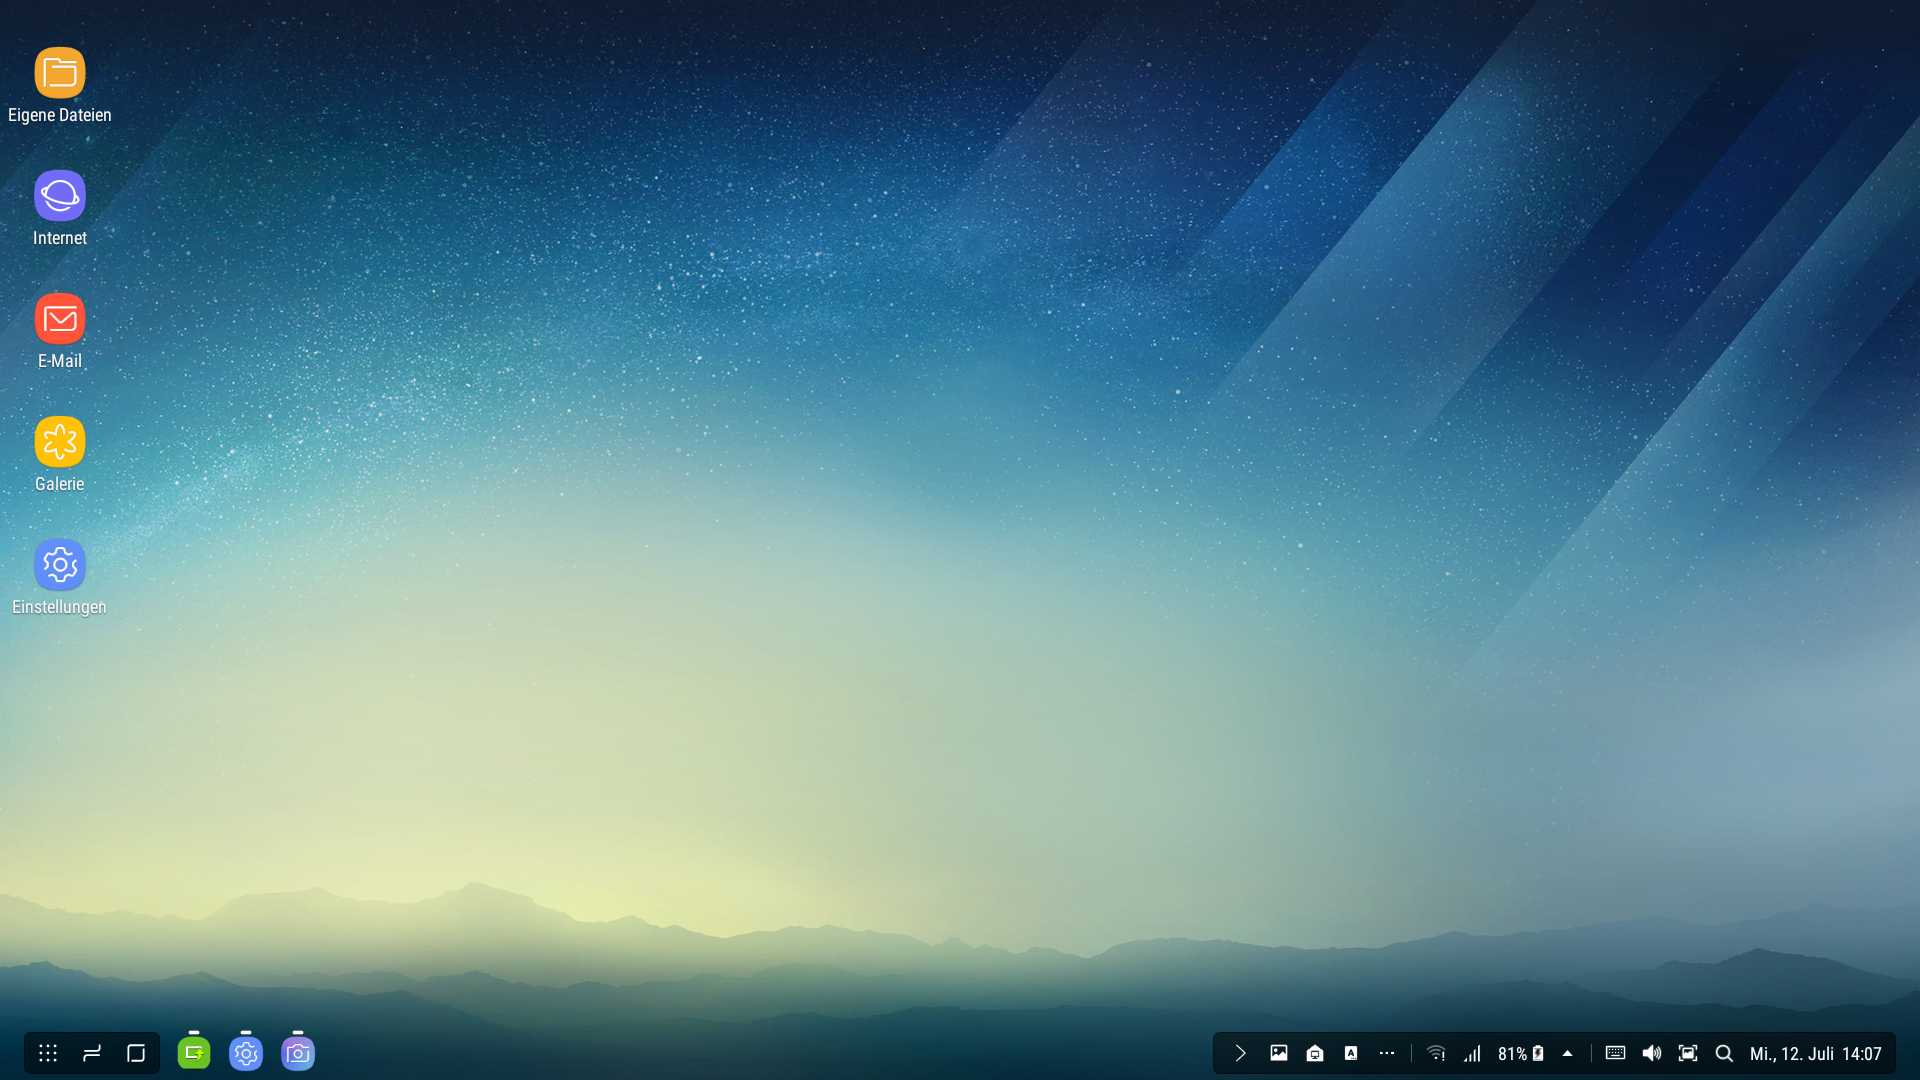Open the DeX home-monitor notification icon

tap(1315, 1053)
